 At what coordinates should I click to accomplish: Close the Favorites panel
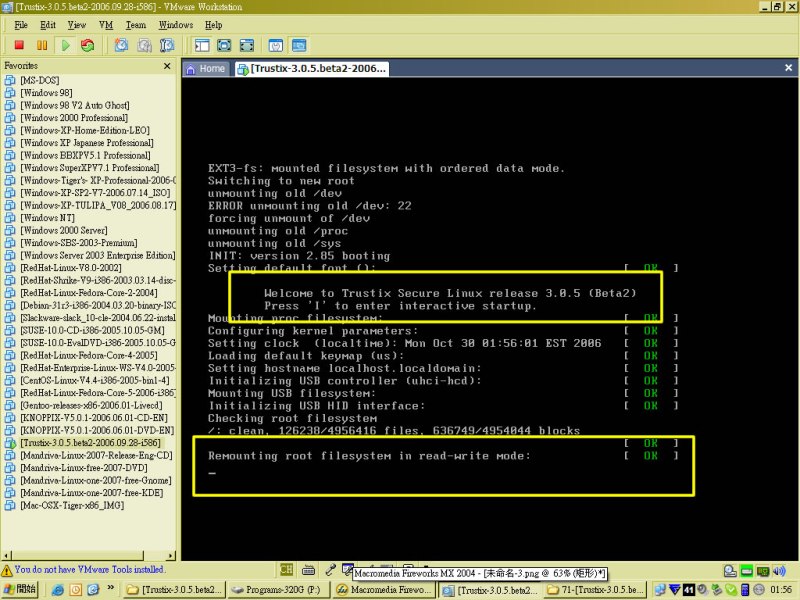(167, 66)
